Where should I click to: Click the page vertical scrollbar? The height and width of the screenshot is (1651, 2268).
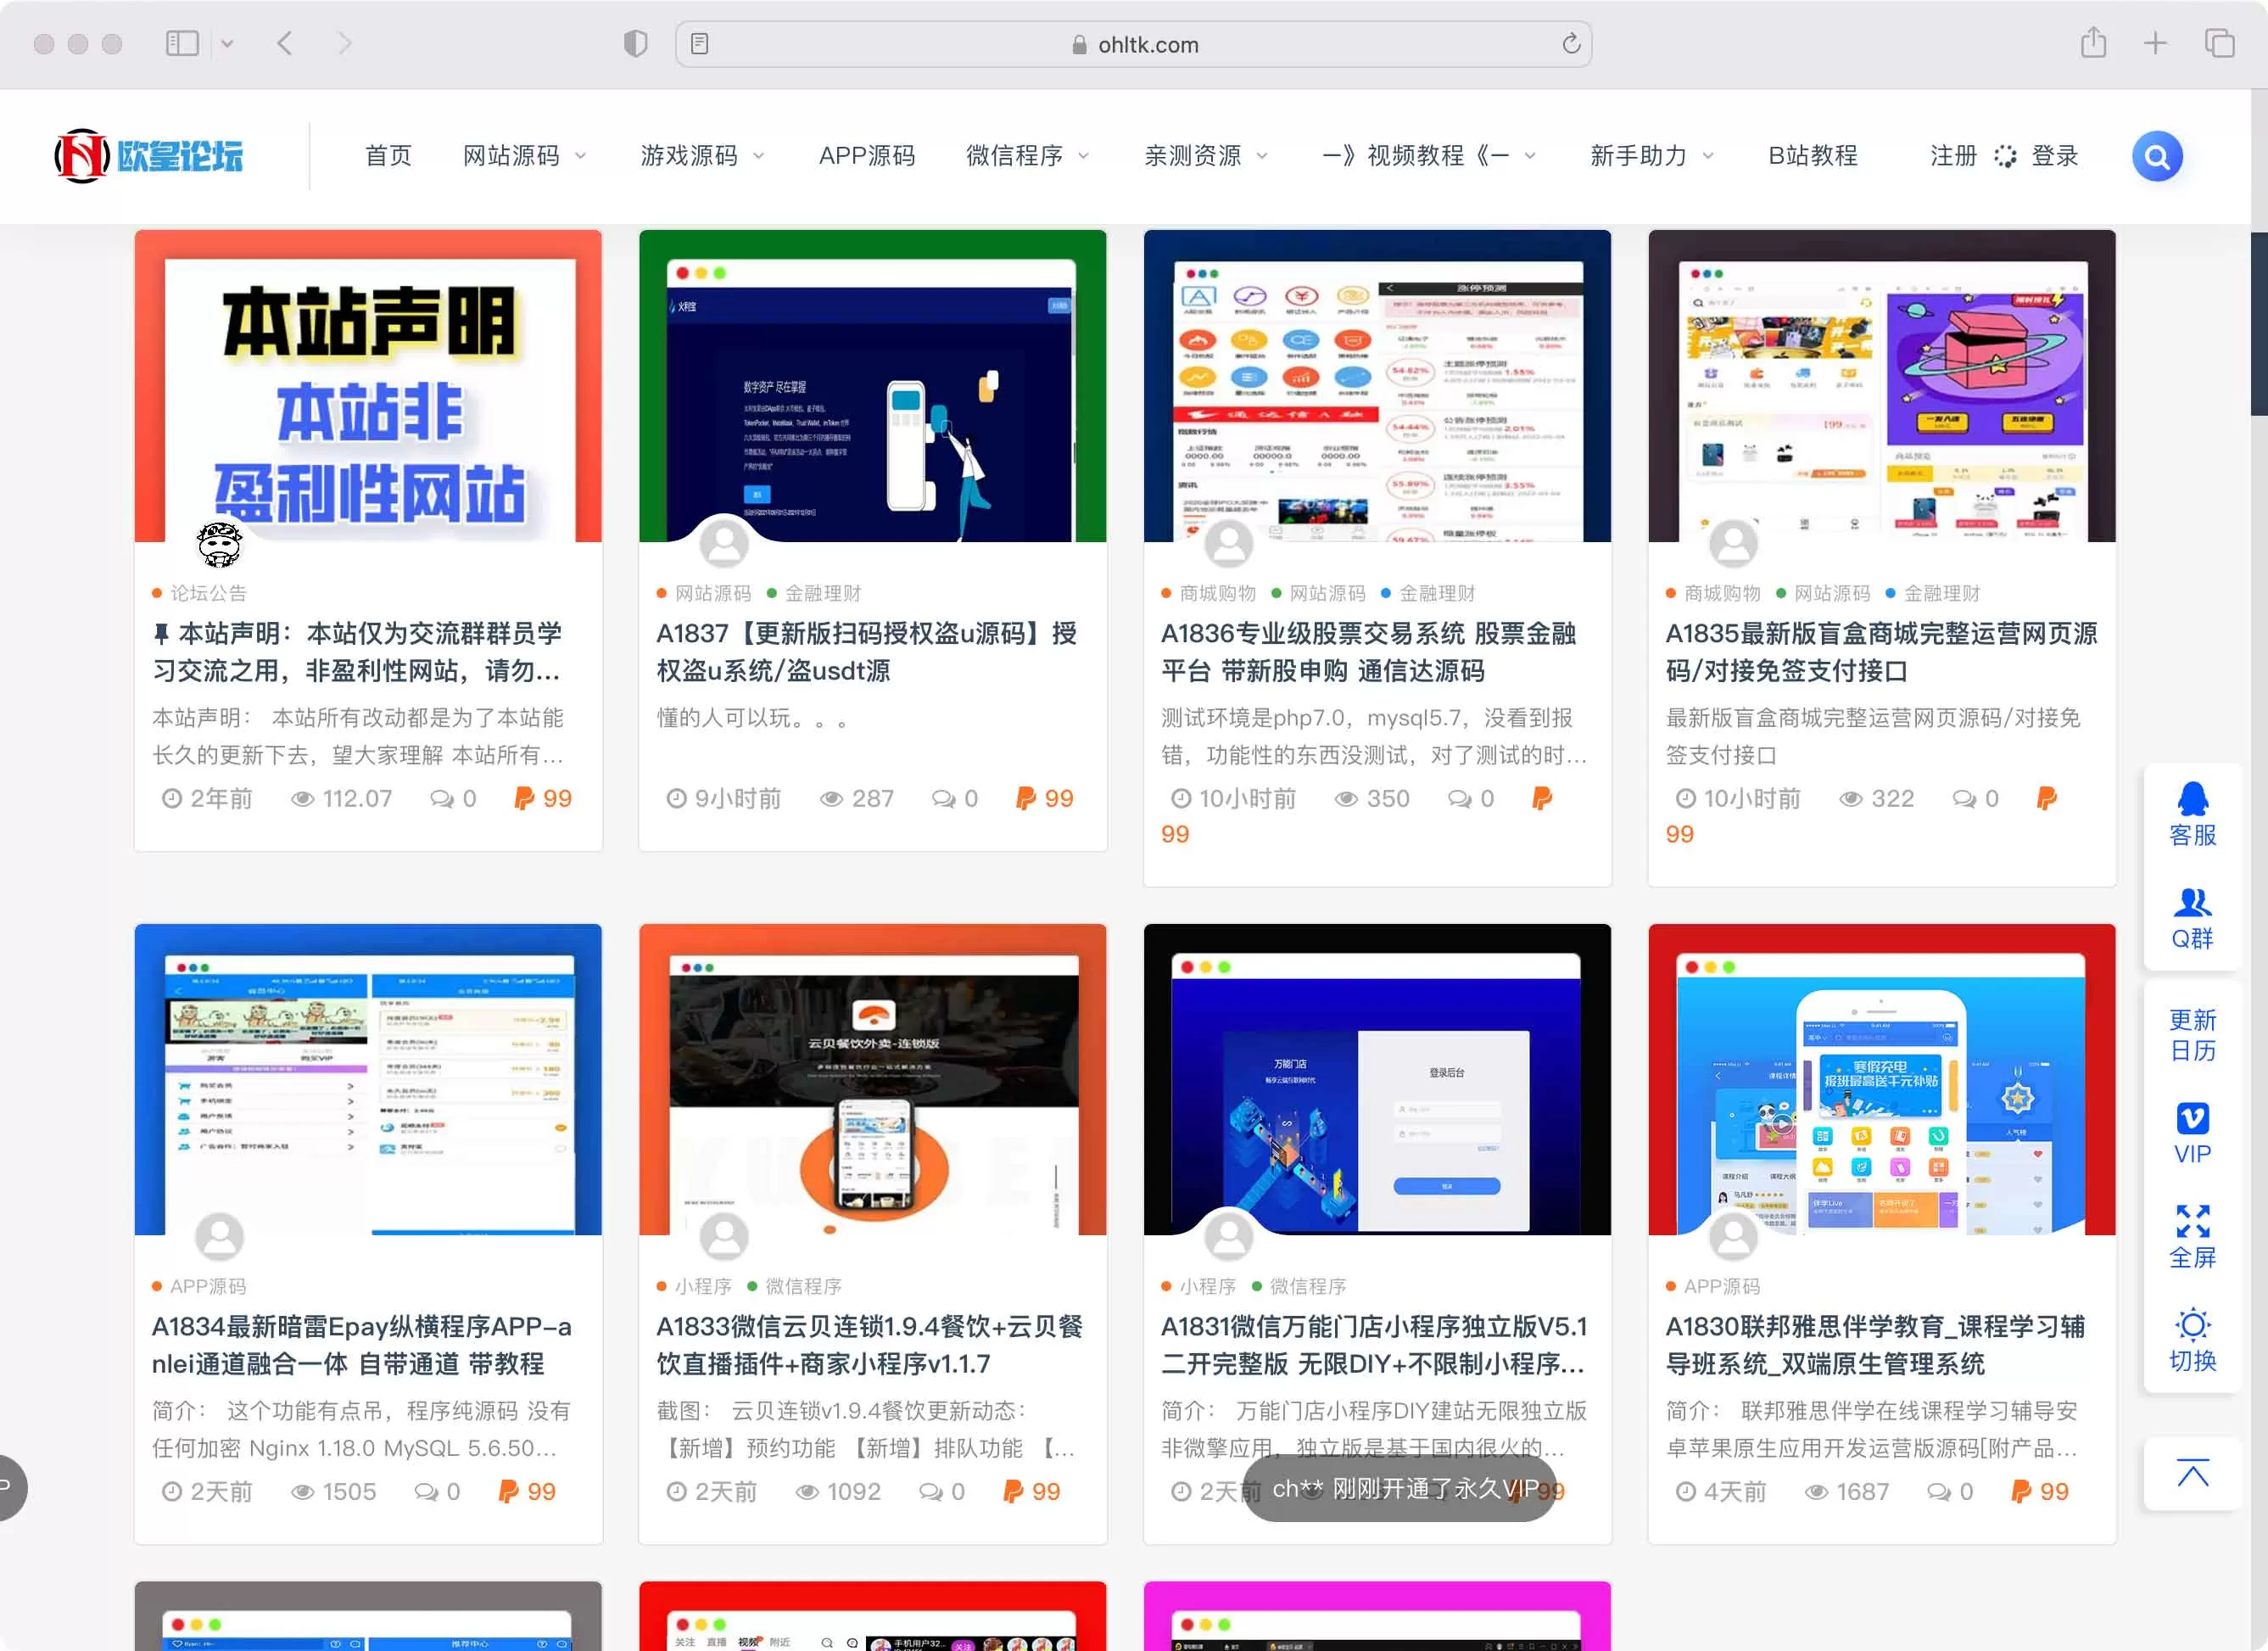[2259, 323]
